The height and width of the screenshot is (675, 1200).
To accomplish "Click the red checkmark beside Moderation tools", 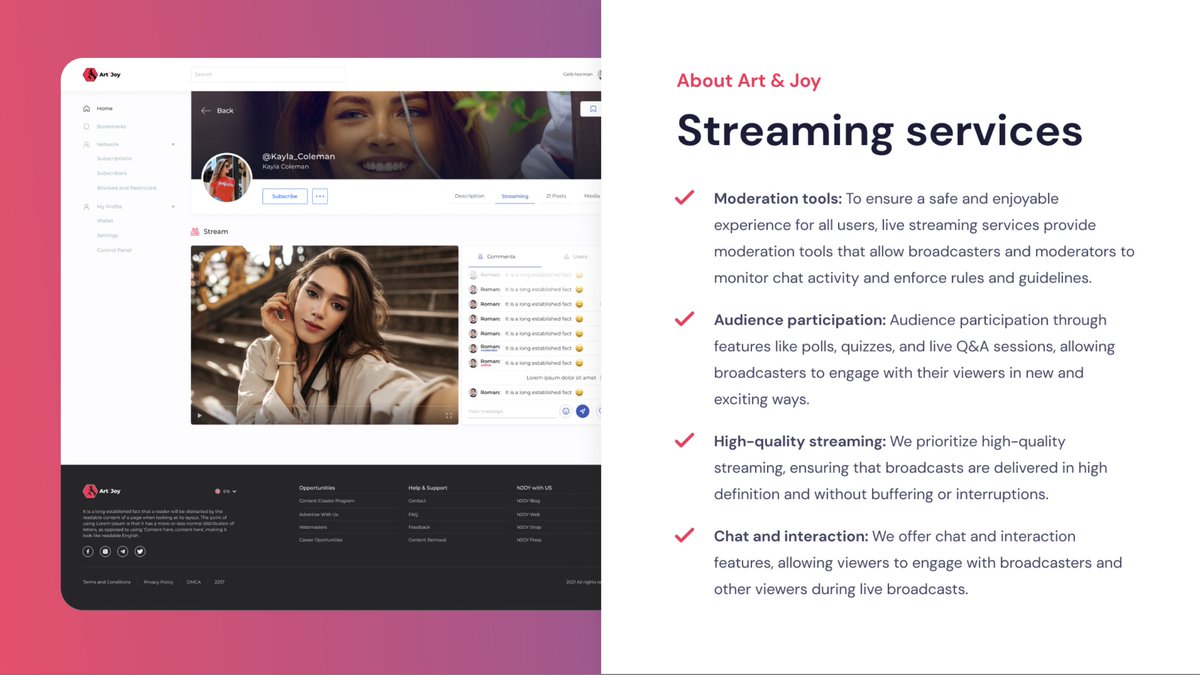I will (684, 198).
